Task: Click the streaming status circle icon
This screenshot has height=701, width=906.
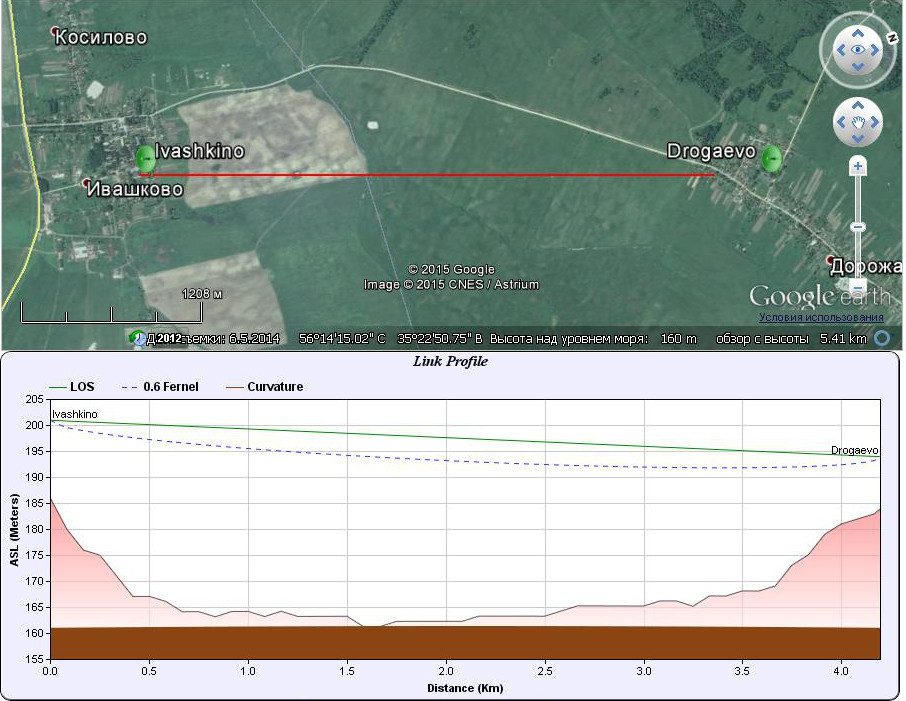Action: [x=882, y=338]
